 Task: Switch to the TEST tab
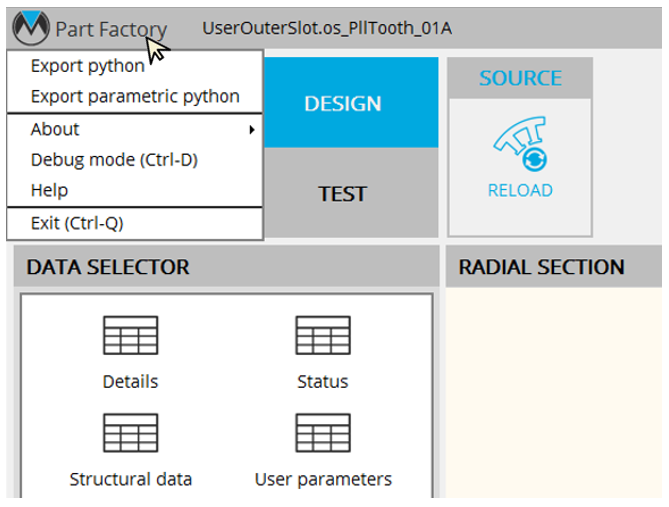[342, 194]
